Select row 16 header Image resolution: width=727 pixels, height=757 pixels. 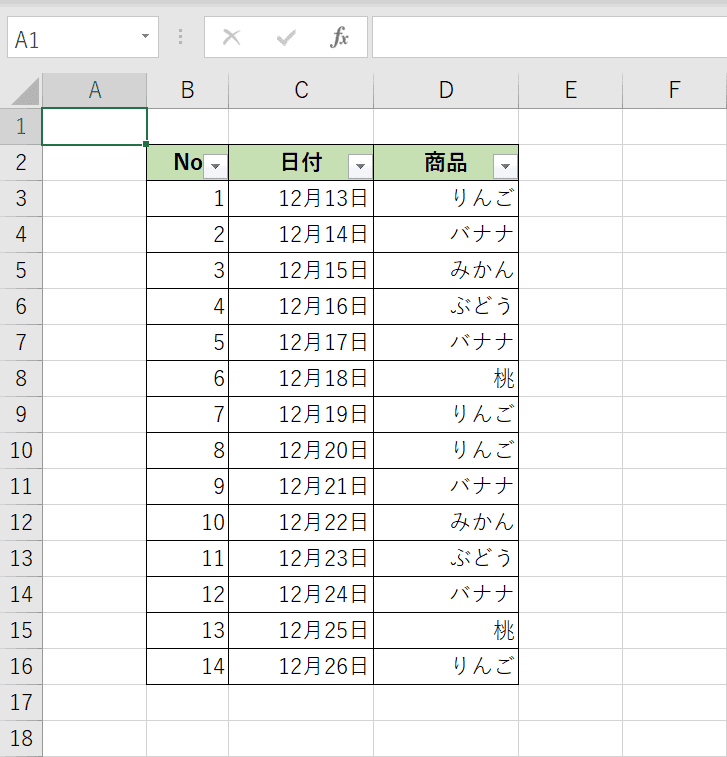point(21,667)
